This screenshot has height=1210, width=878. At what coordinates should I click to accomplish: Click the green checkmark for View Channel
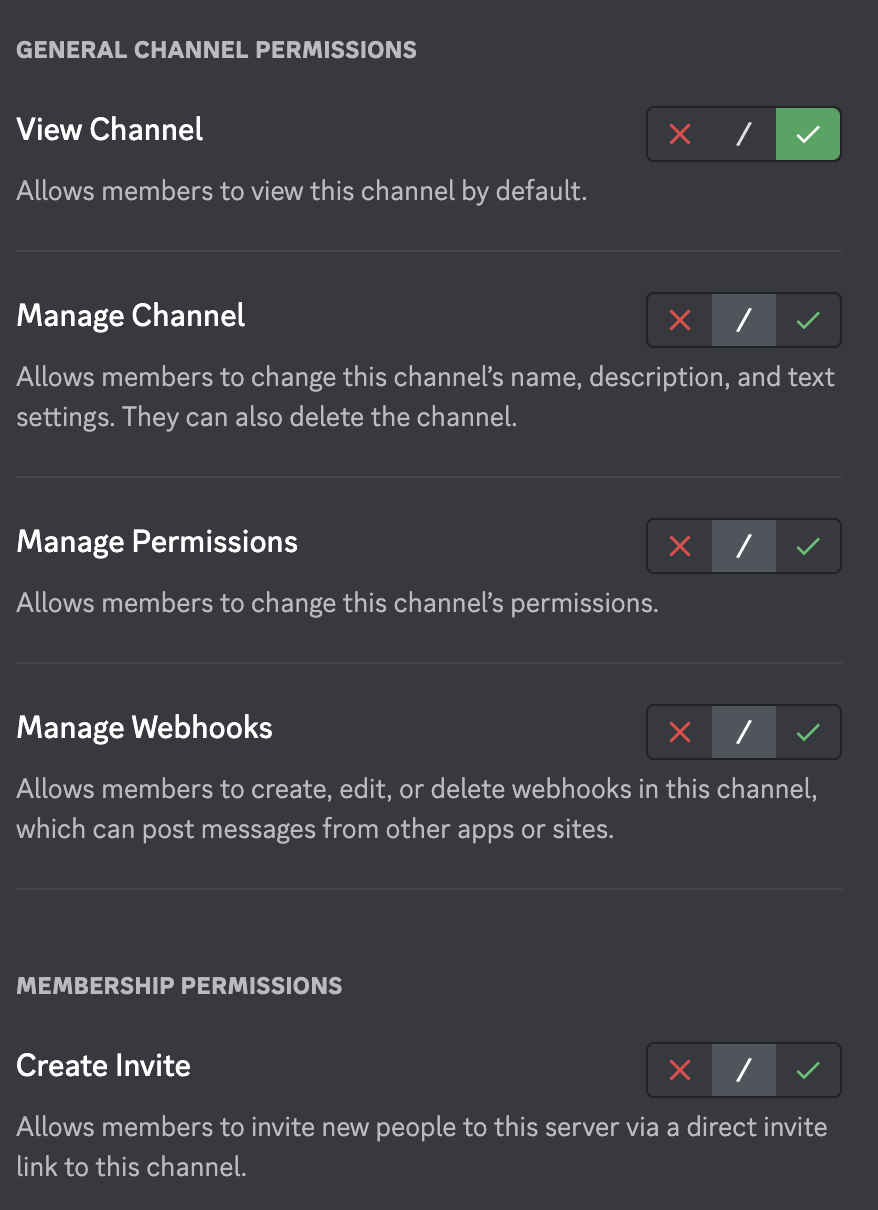pos(808,134)
